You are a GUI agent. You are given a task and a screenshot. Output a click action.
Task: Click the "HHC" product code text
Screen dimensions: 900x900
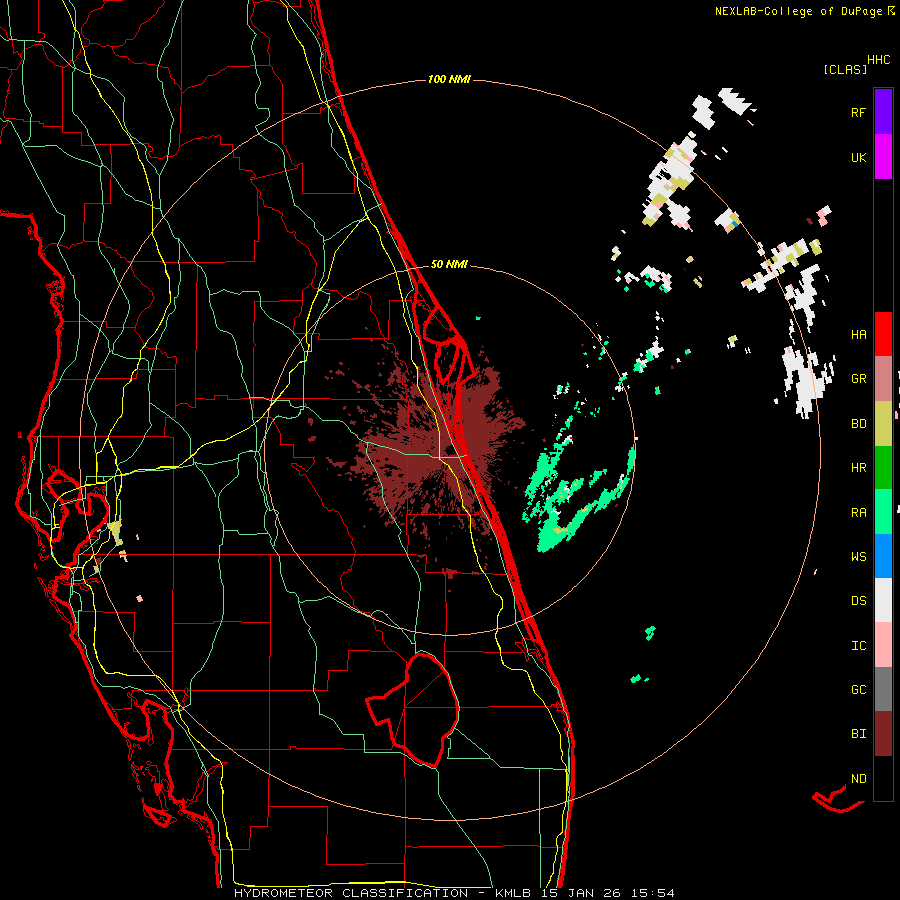878,60
